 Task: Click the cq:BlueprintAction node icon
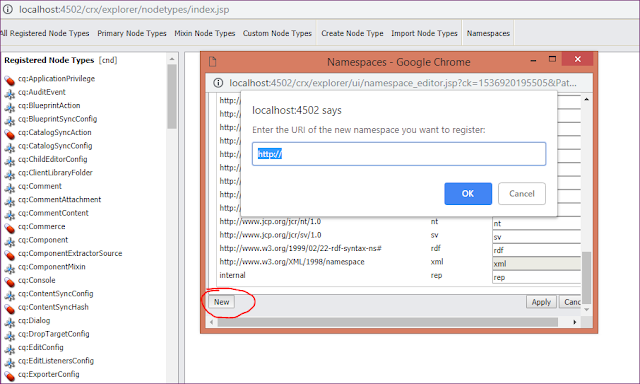pos(9,107)
